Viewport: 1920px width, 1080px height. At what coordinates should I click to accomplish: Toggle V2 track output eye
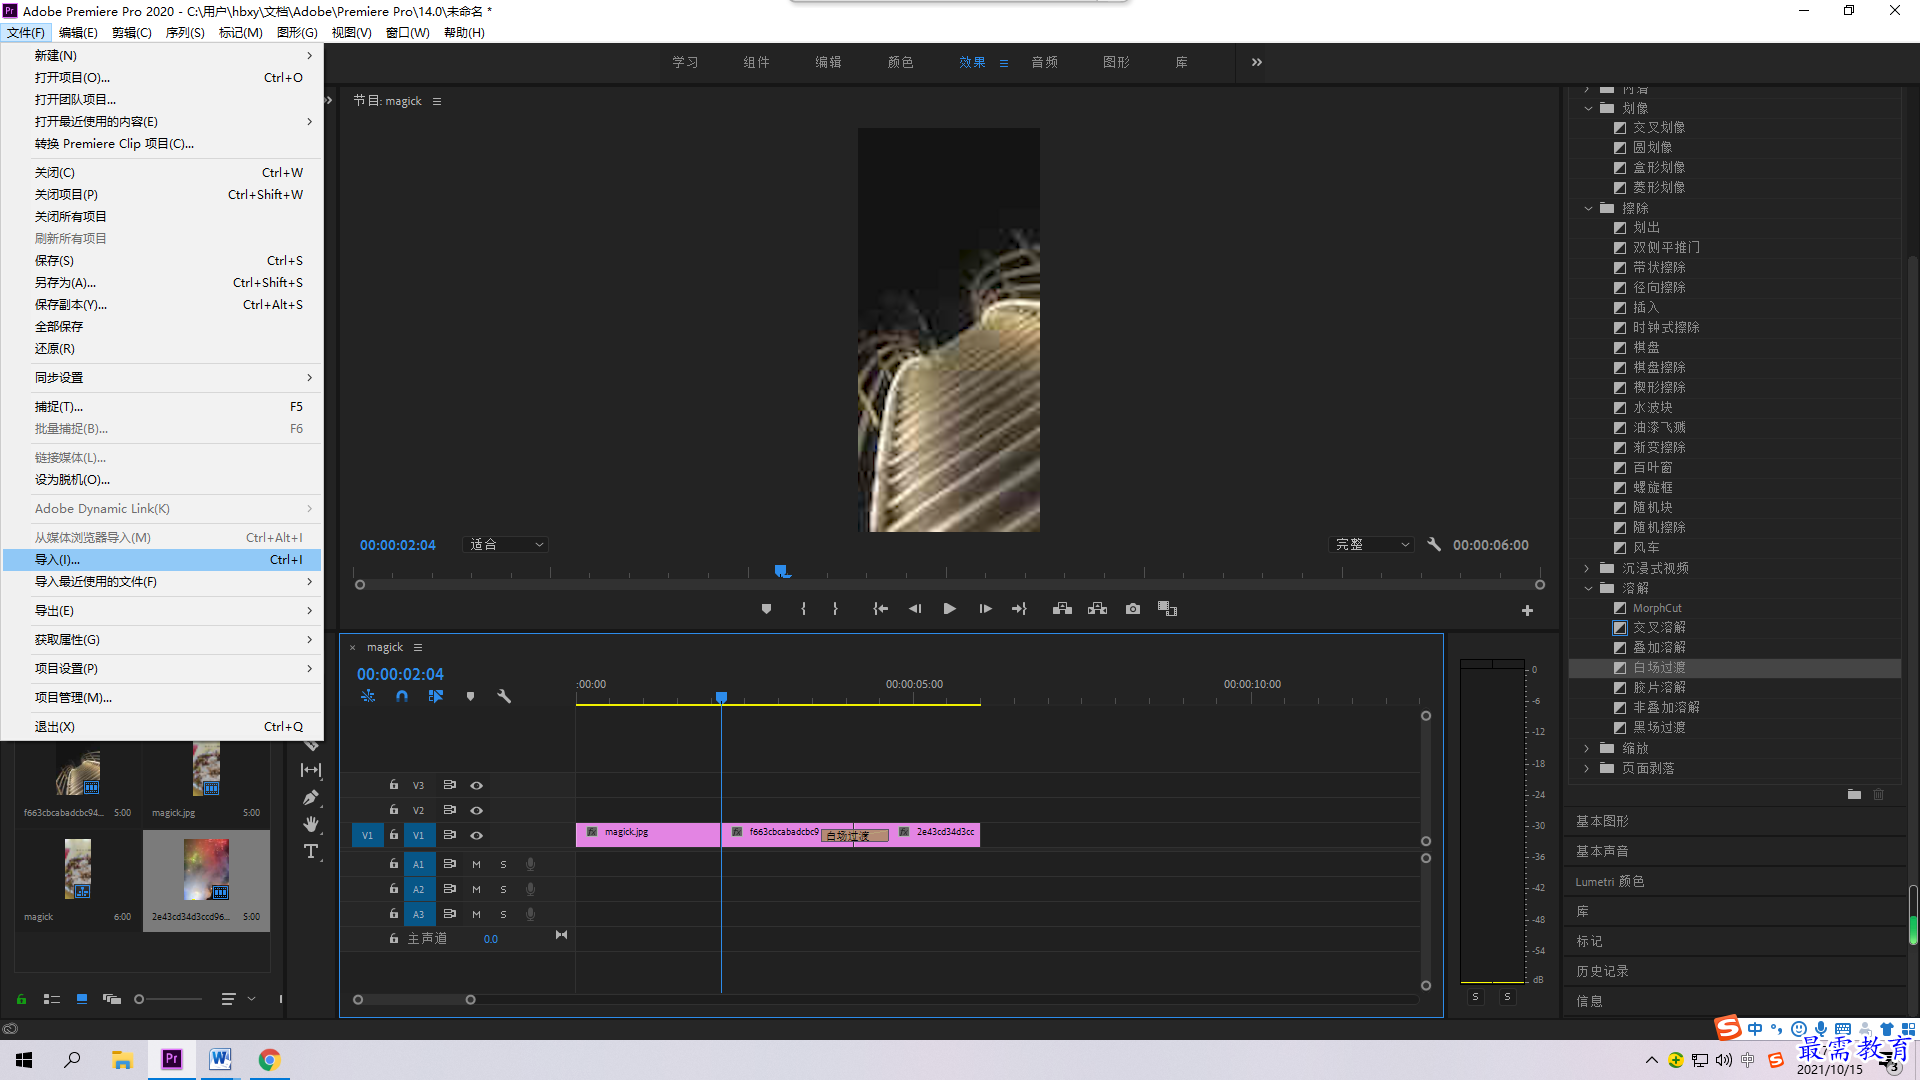(x=476, y=810)
